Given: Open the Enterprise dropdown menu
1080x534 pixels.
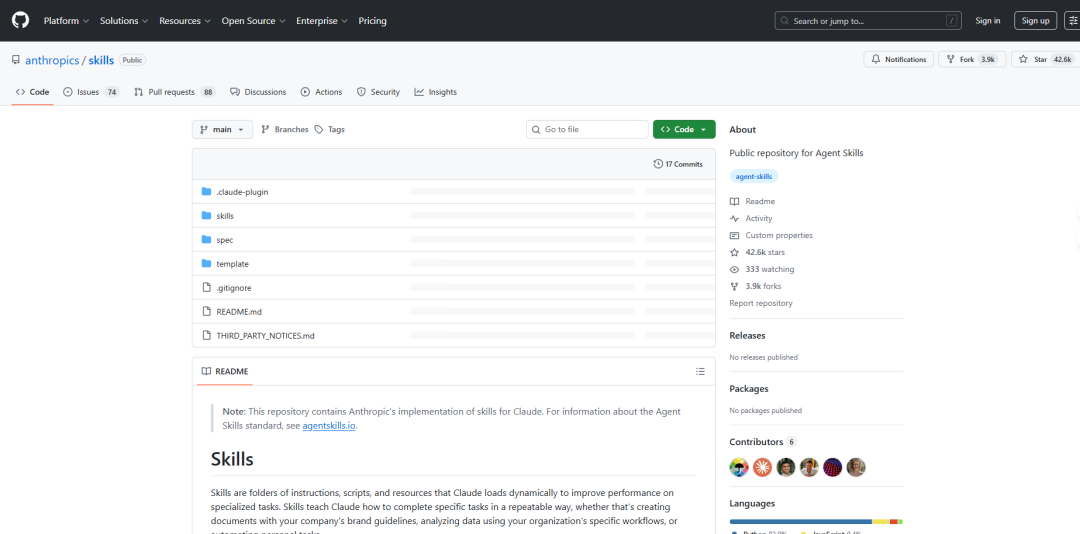Looking at the screenshot, I should pos(322,21).
